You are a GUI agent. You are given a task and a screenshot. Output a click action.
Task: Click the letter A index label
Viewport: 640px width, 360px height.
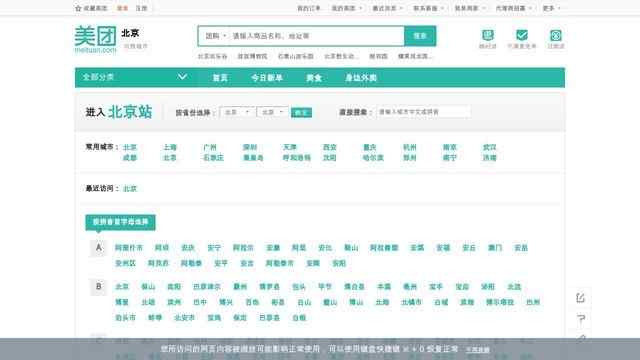(x=98, y=247)
